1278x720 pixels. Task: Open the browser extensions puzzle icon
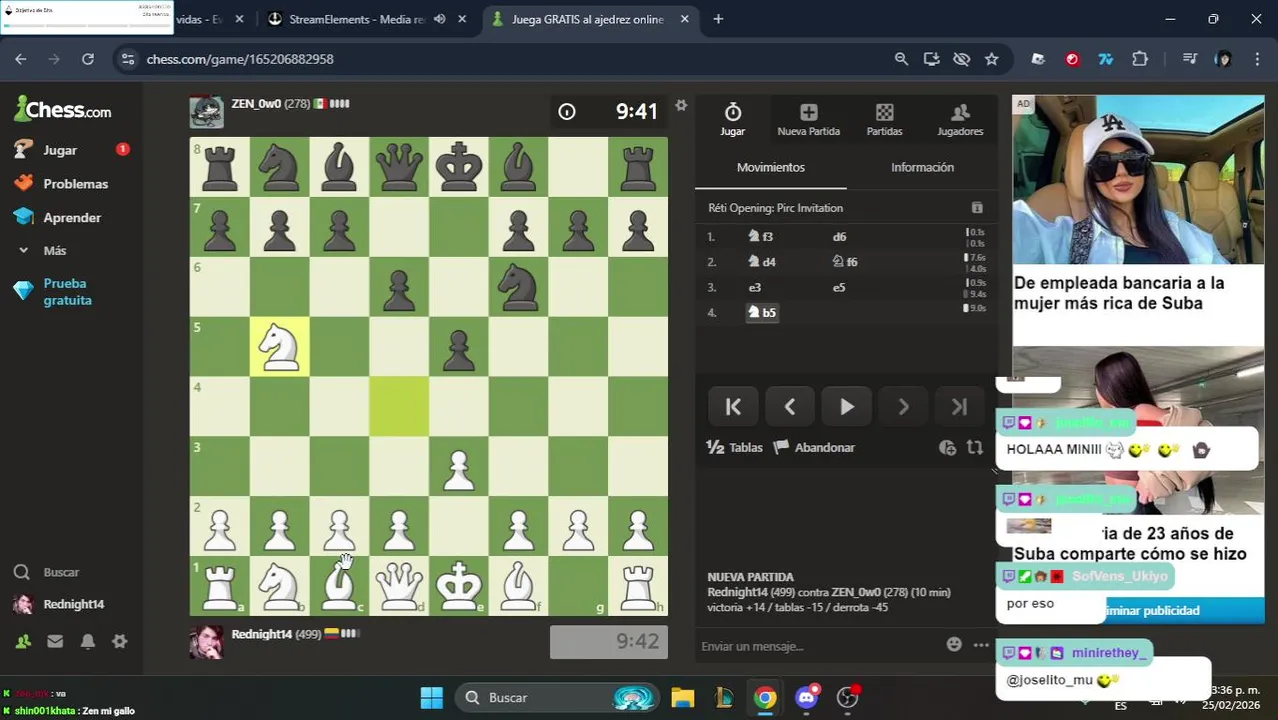(1140, 59)
